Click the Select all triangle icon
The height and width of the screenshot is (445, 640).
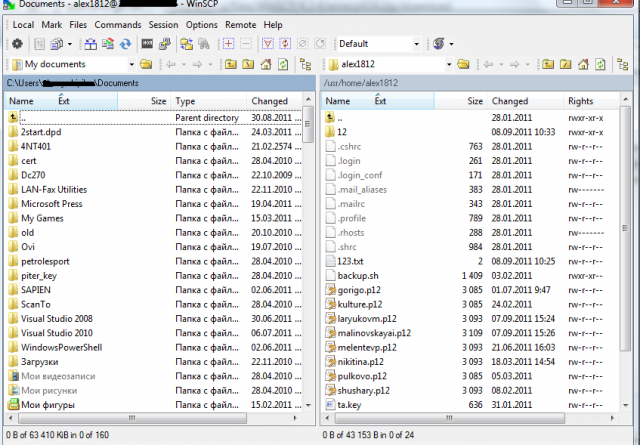tap(268, 44)
